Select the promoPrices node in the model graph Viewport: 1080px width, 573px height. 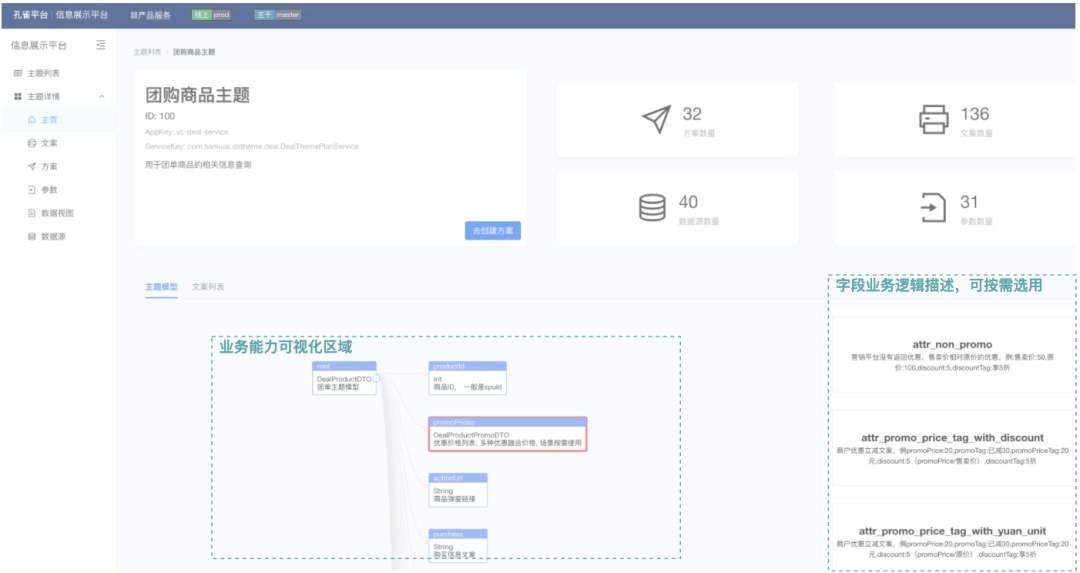click(x=507, y=434)
